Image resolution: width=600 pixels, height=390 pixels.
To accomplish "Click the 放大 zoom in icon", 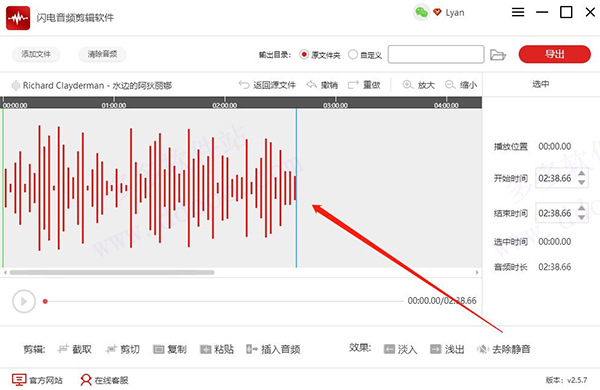I will [408, 85].
